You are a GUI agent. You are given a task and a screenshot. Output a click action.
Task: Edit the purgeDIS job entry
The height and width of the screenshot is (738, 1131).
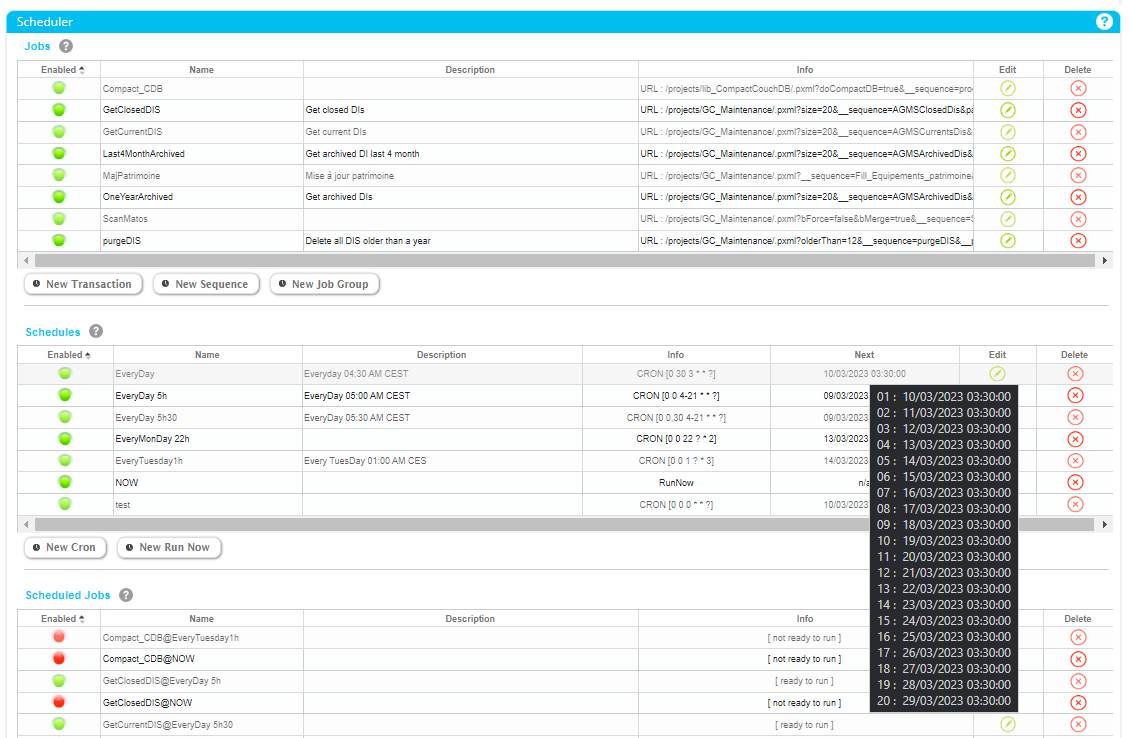[1008, 241]
